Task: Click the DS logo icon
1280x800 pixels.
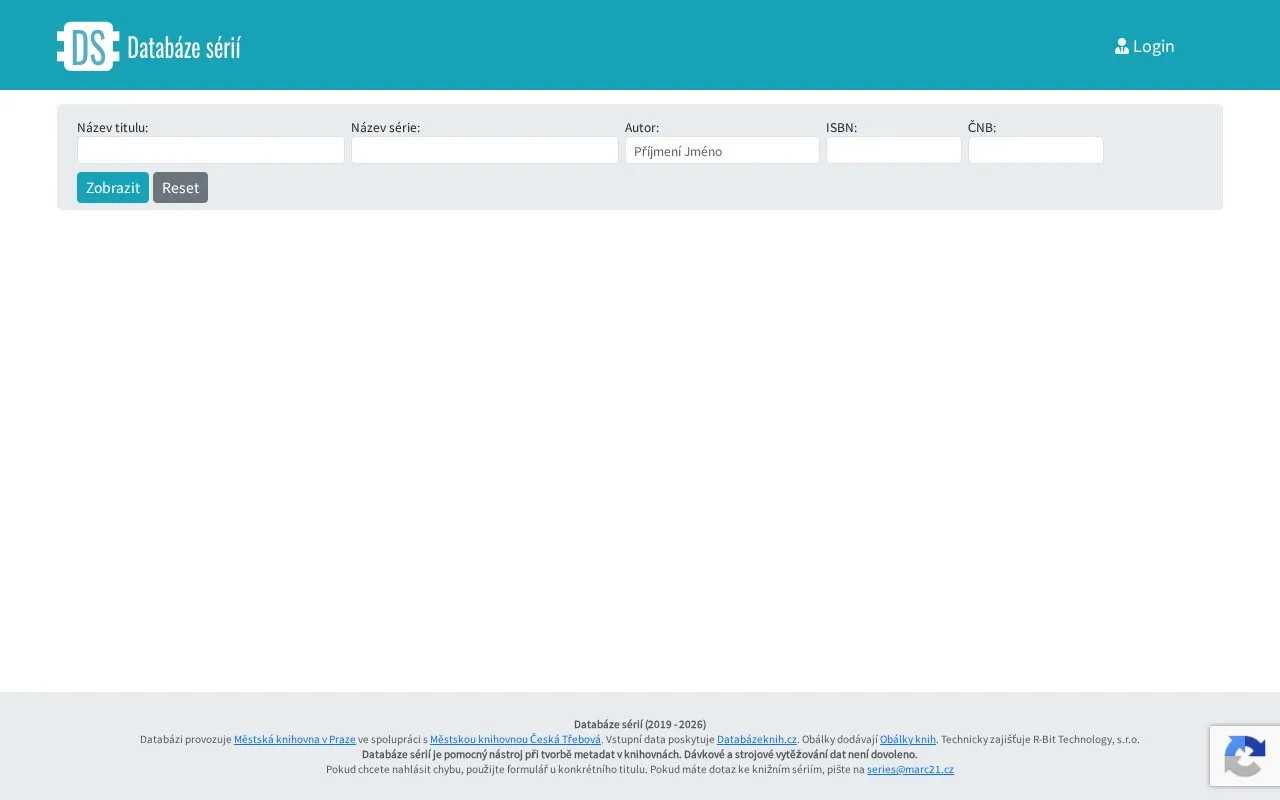Action: click(x=88, y=46)
